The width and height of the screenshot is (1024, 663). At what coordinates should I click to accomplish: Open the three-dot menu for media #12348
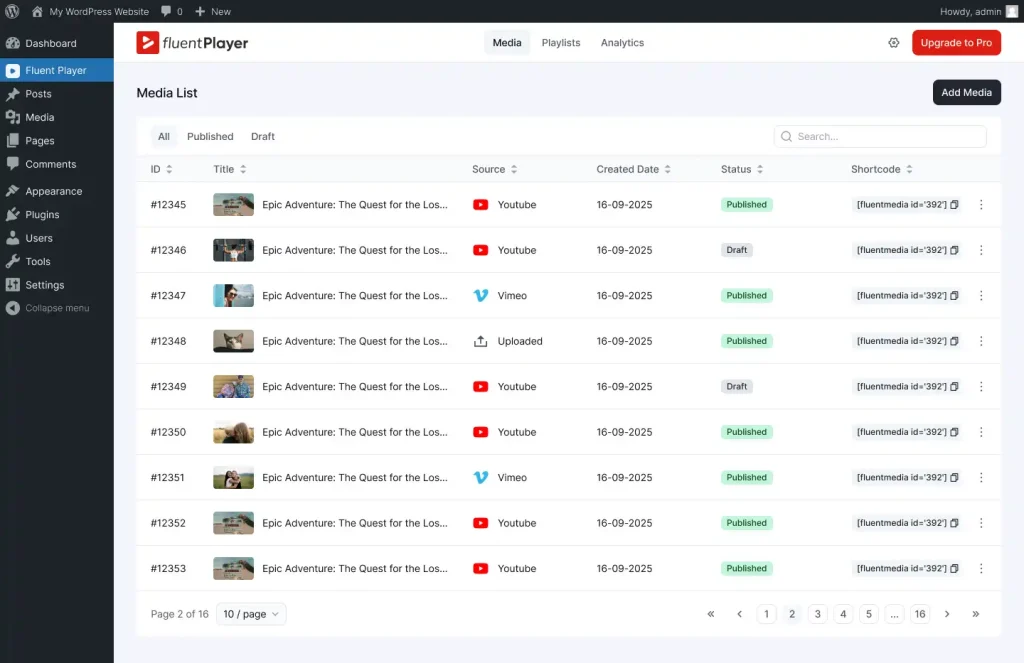click(981, 341)
